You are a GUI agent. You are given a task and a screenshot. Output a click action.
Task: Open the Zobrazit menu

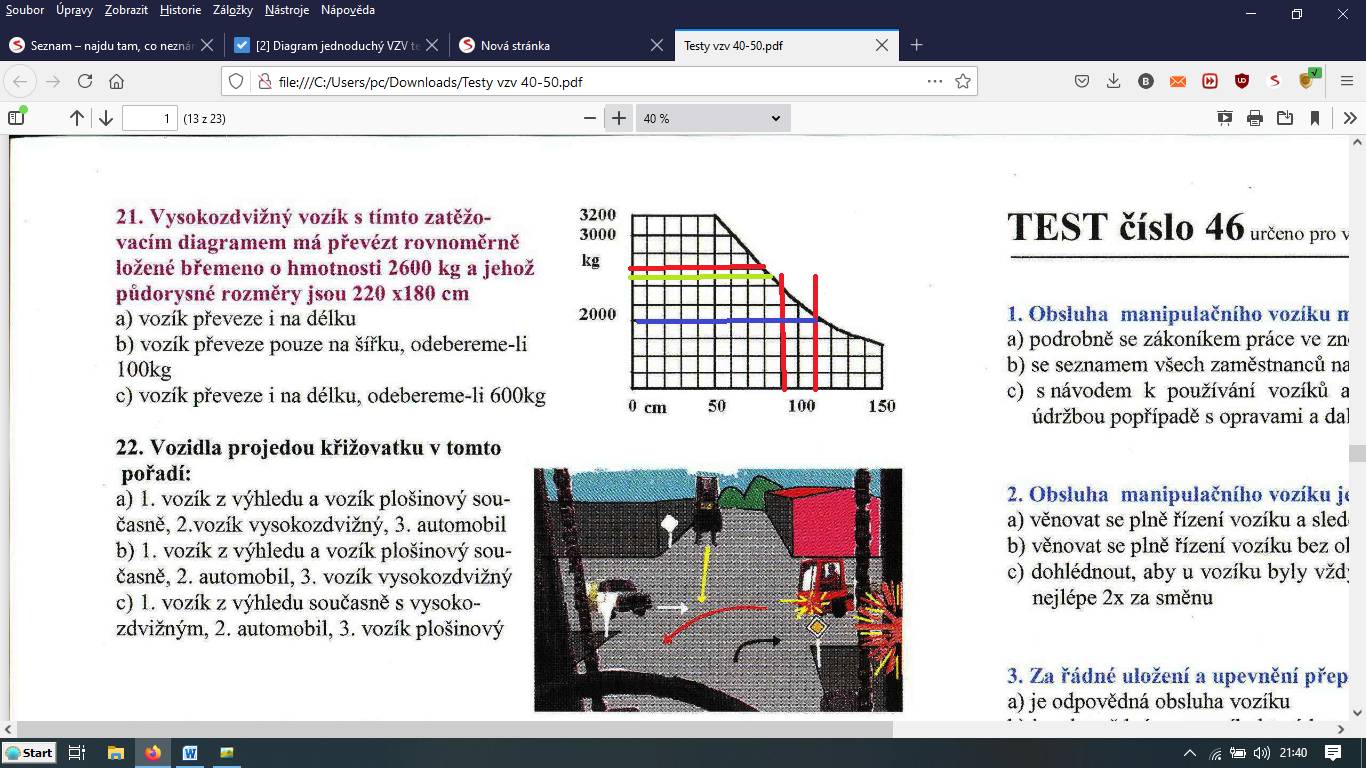[x=126, y=10]
